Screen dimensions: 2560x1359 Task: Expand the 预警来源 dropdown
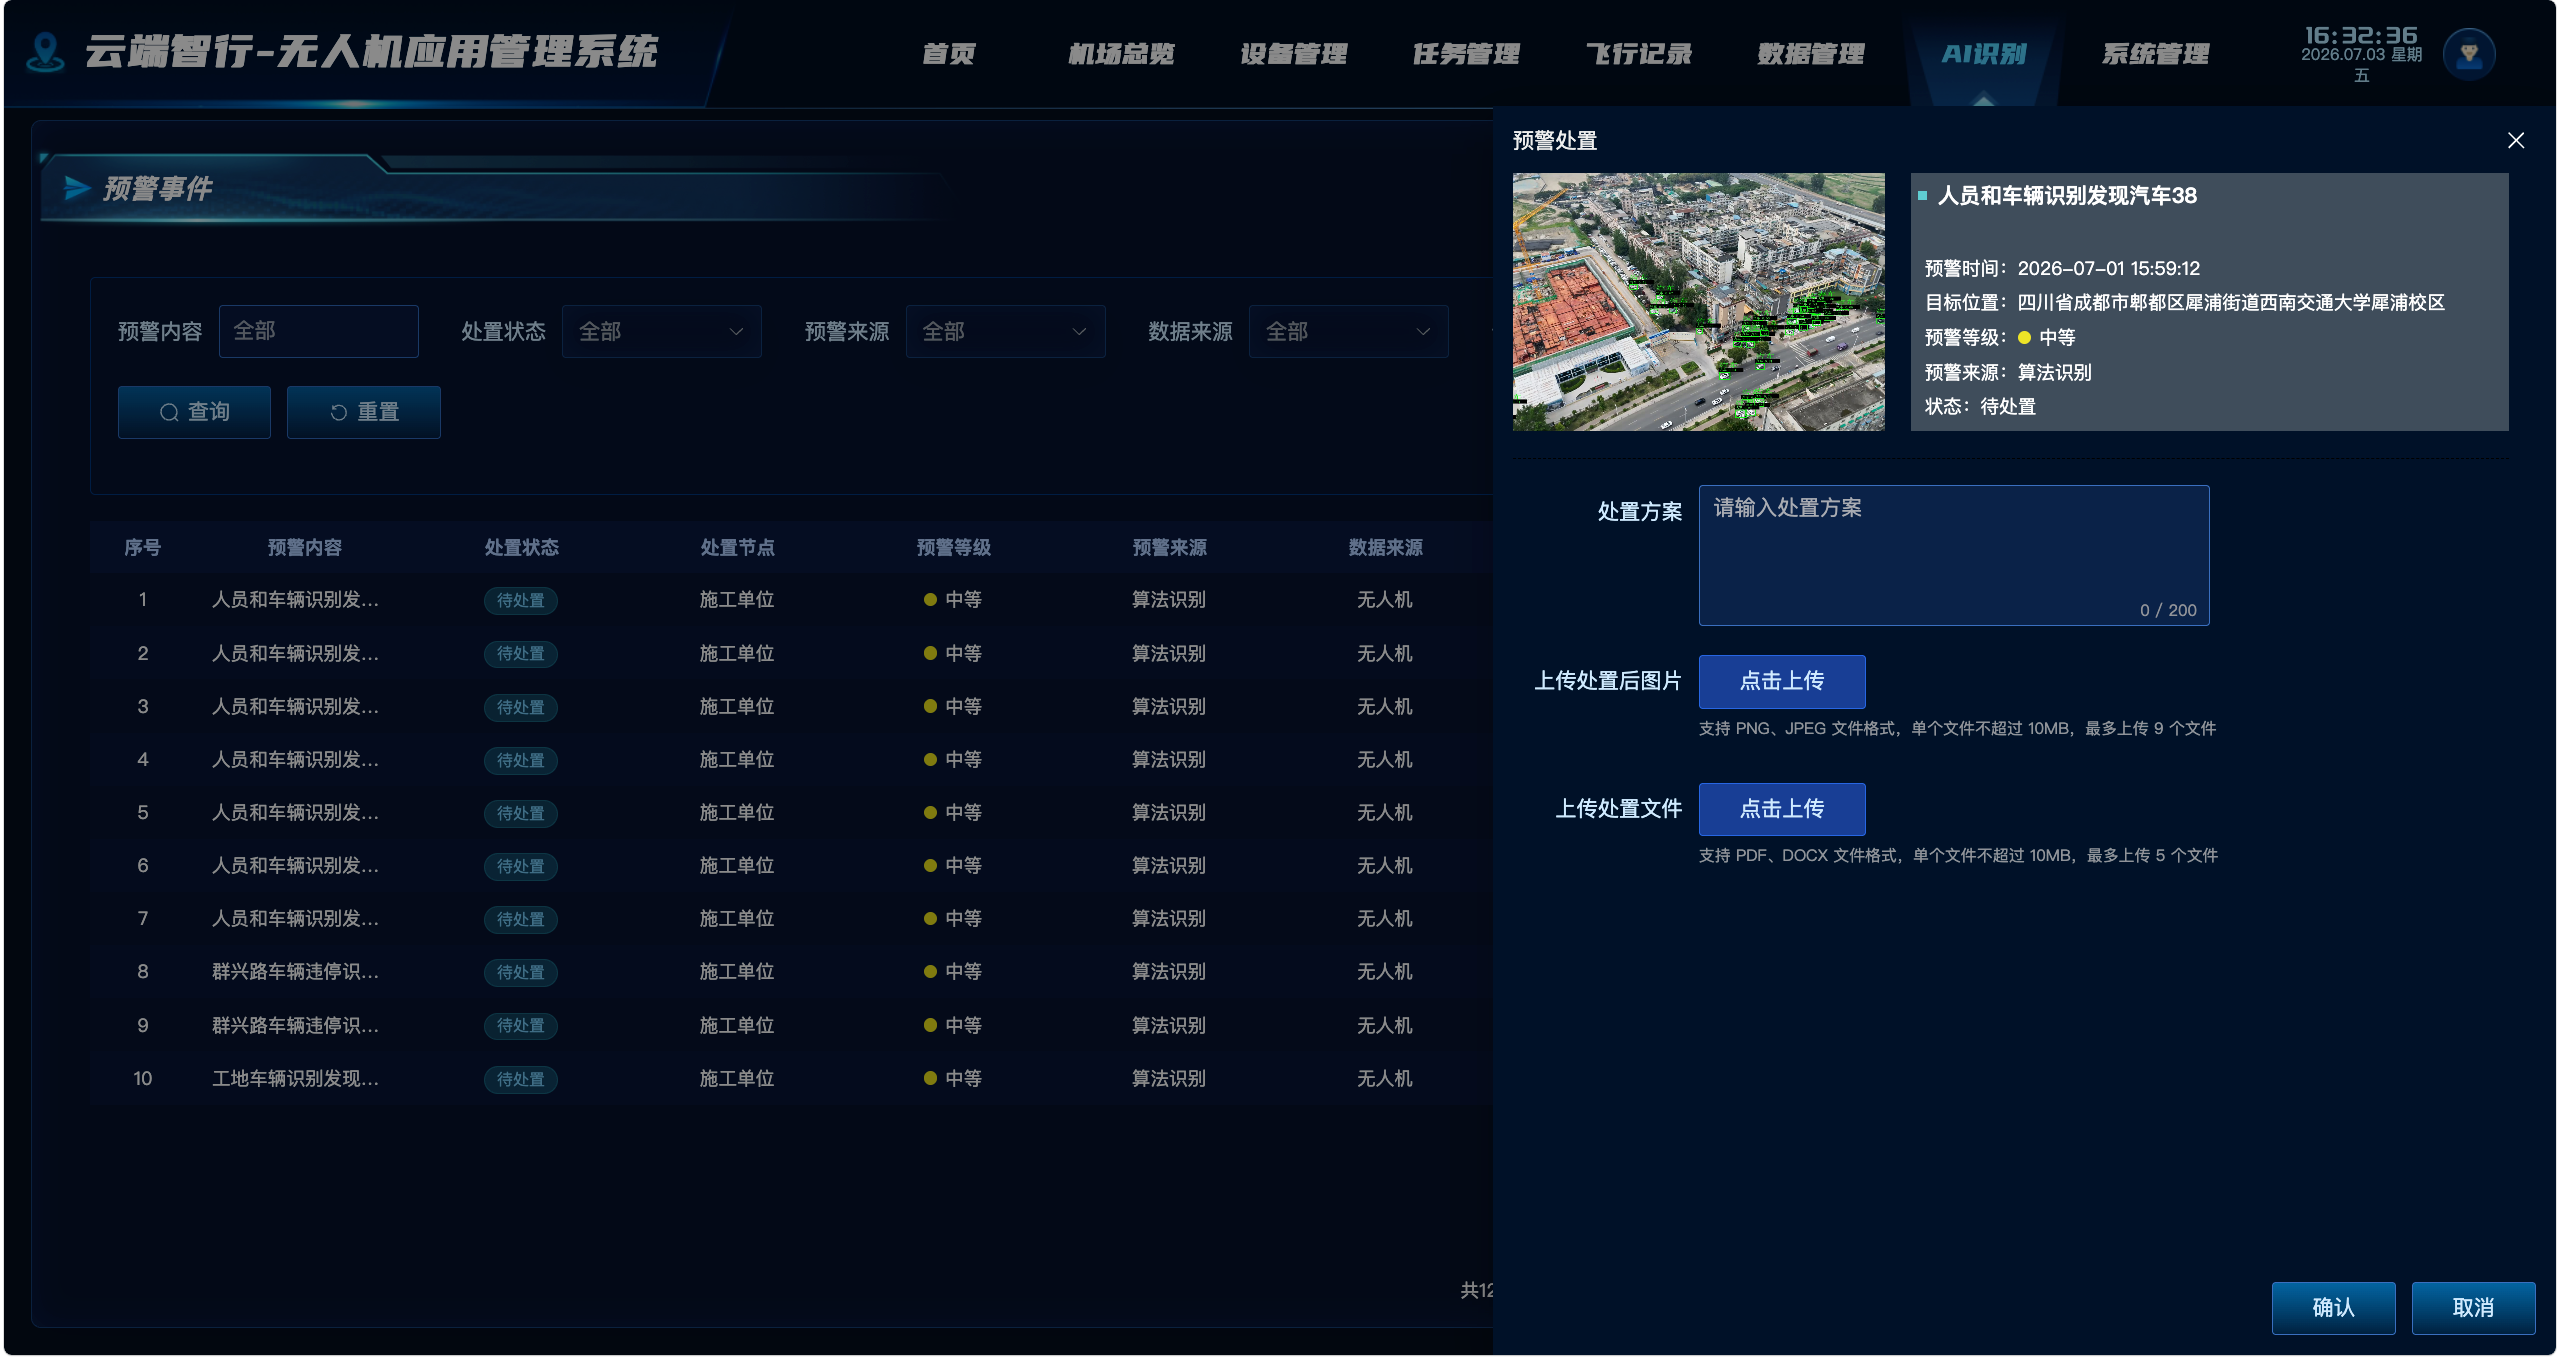1006,331
